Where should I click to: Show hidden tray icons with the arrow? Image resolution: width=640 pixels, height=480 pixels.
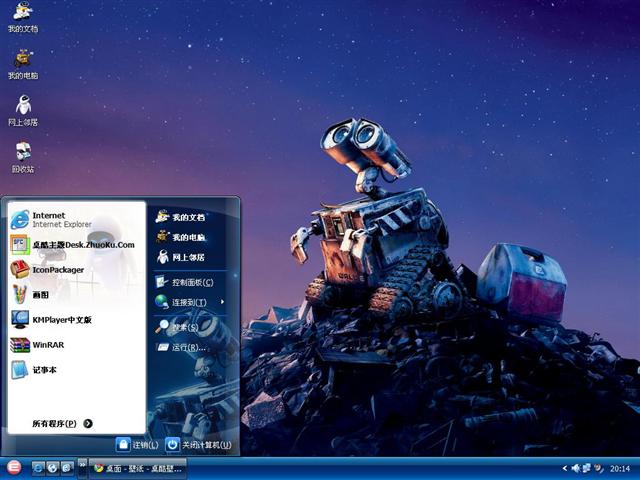point(564,468)
